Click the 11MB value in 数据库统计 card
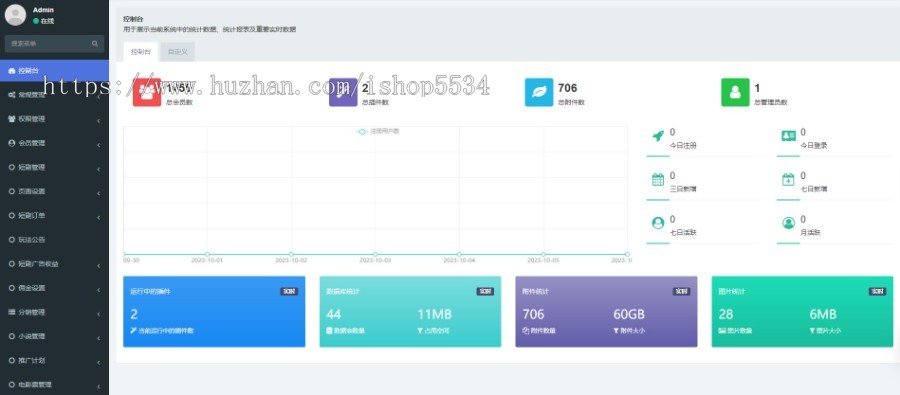Image resolution: width=900 pixels, height=395 pixels. pos(434,314)
